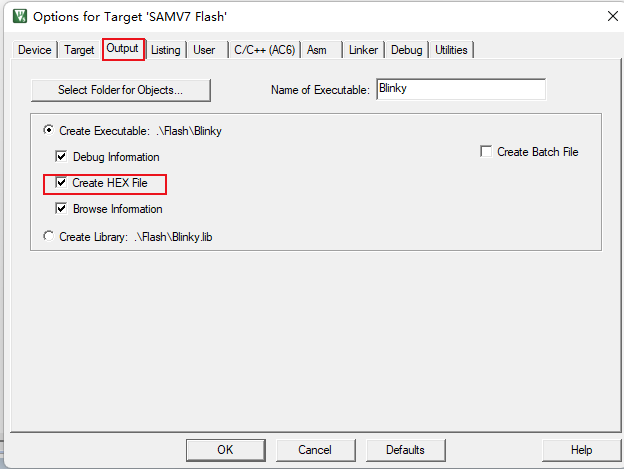The width and height of the screenshot is (624, 469).
Task: Select the Create Library radio button
Action: 49,236
